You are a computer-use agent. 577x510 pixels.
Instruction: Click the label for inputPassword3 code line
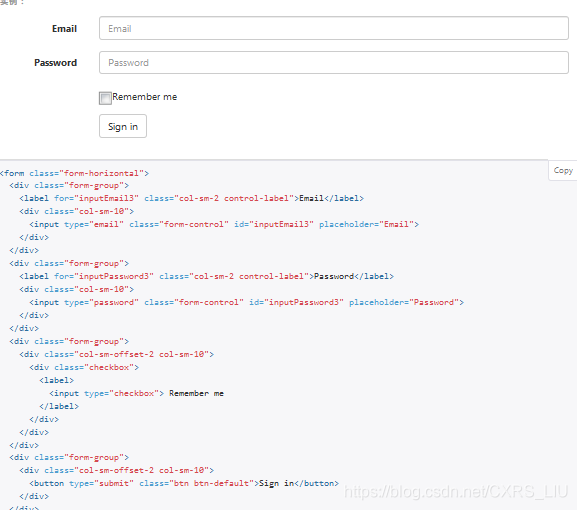click(x=206, y=276)
